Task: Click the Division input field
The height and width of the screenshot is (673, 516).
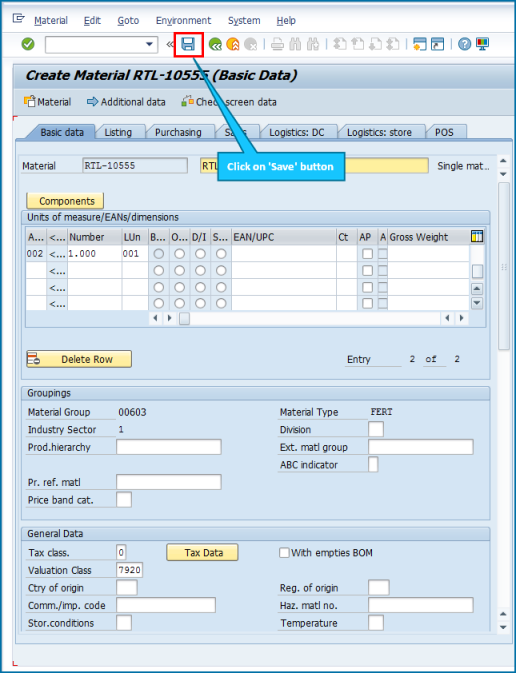Action: (376, 429)
